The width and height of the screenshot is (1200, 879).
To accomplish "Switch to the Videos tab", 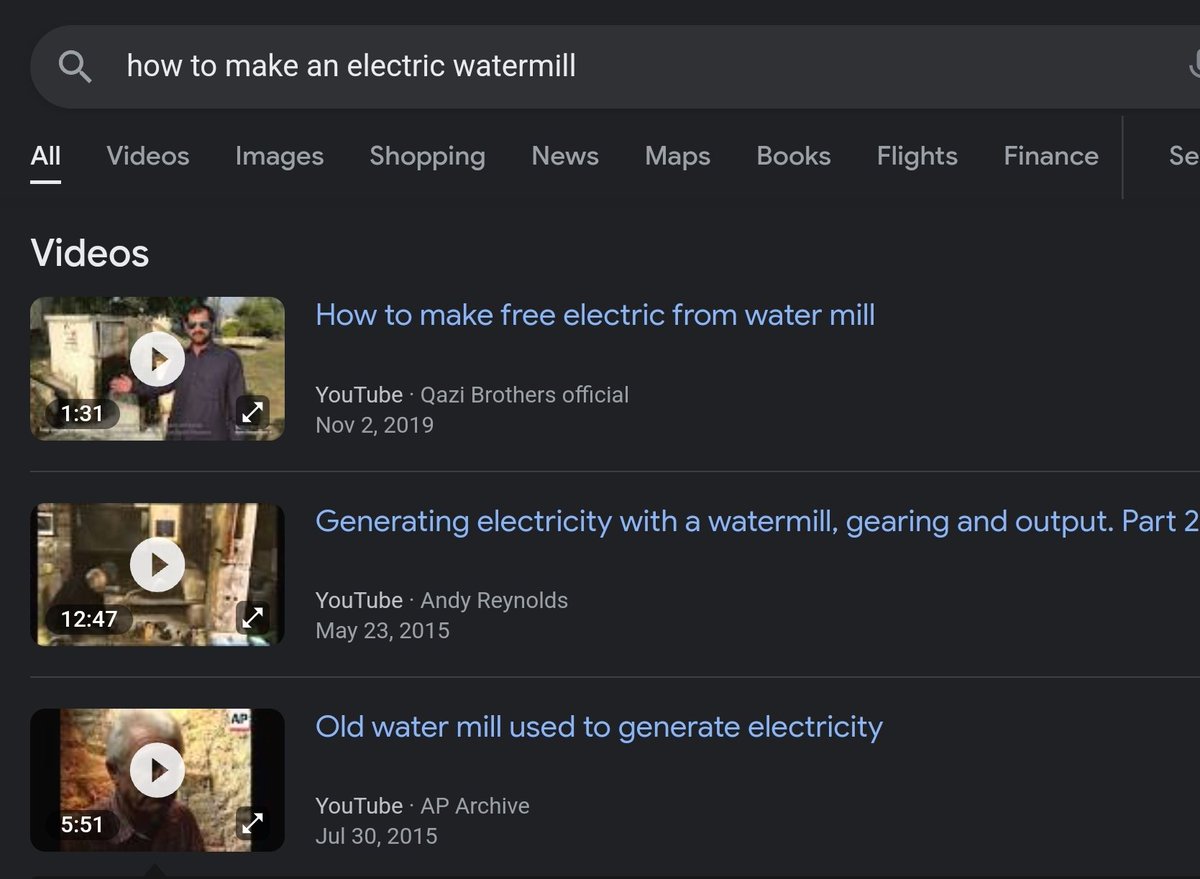I will (148, 156).
